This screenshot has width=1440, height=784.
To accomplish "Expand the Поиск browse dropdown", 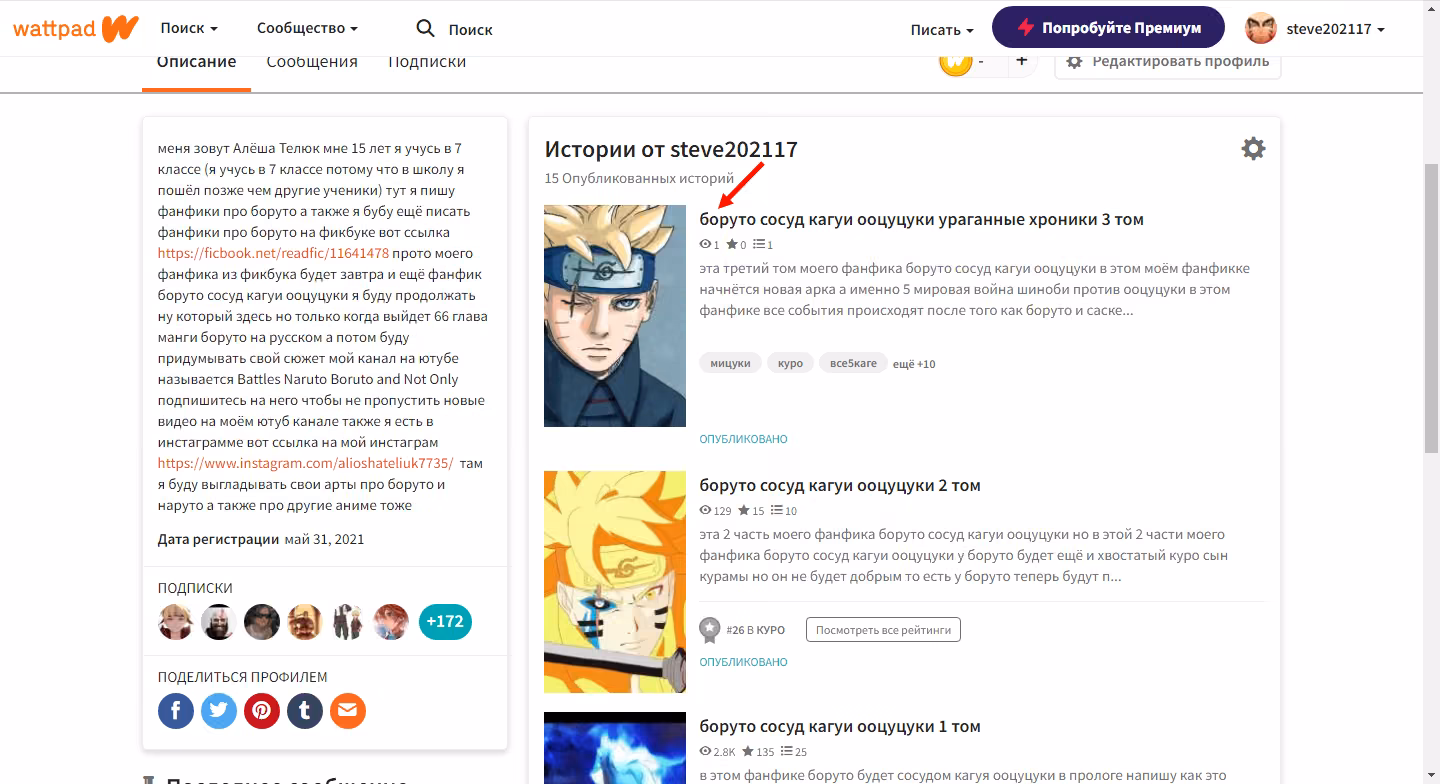I will 188,29.
